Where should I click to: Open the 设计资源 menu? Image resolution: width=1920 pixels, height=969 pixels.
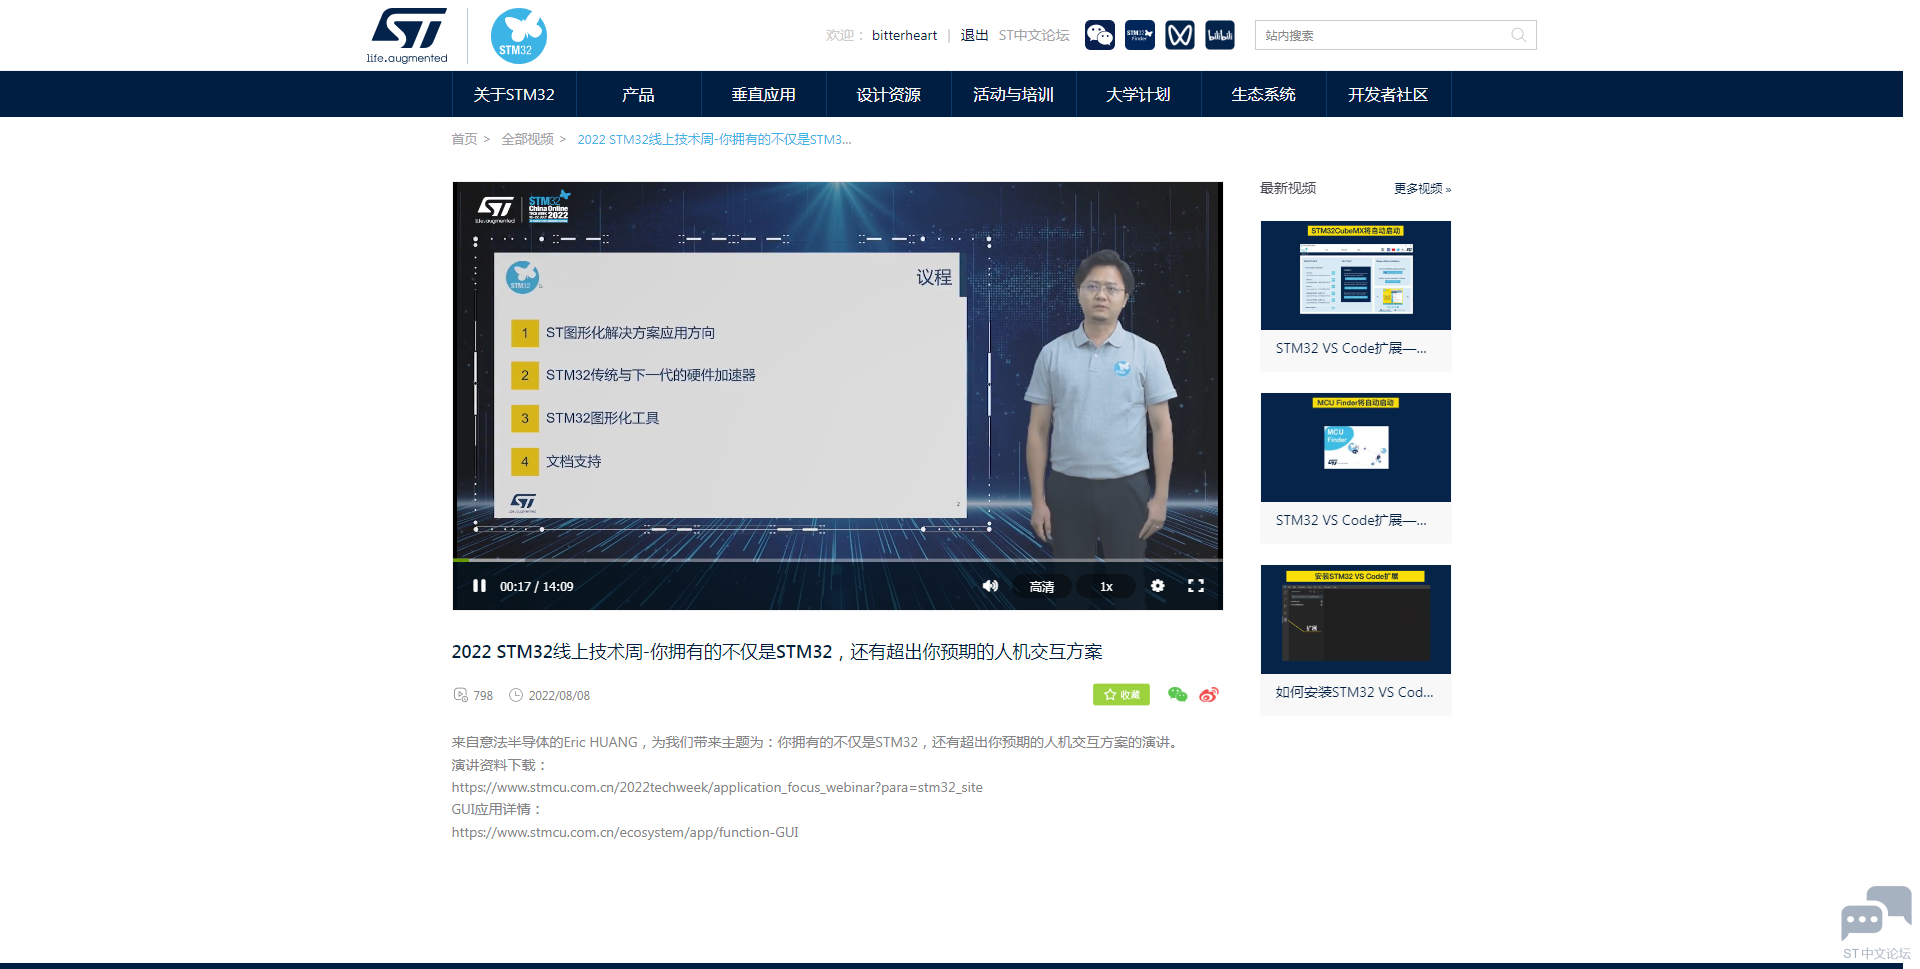coord(889,94)
